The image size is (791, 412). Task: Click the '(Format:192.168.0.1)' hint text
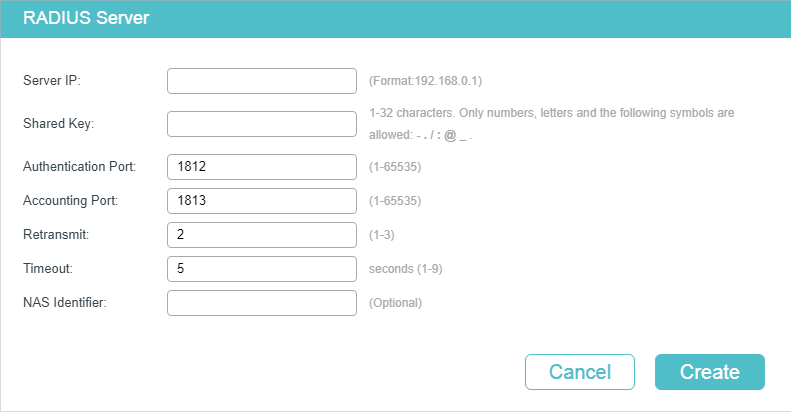(425, 81)
